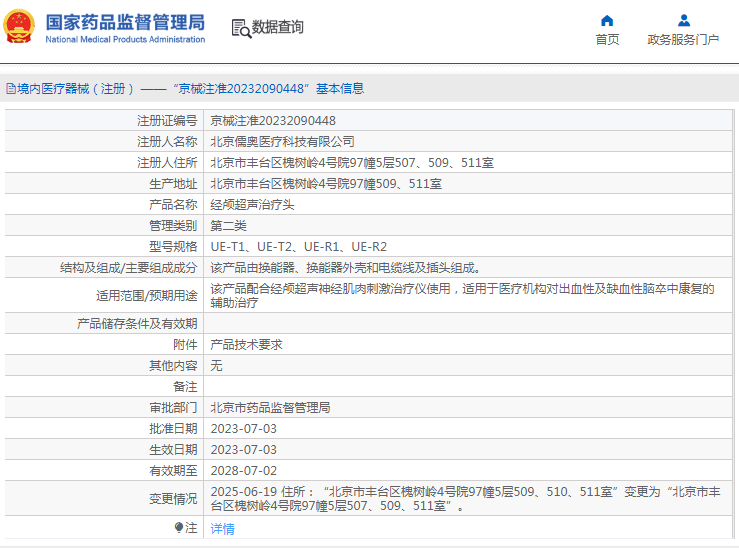Click the registrant name 北京儒奥医疗科技有限公司
The width and height of the screenshot is (739, 548).
[x=282, y=141]
